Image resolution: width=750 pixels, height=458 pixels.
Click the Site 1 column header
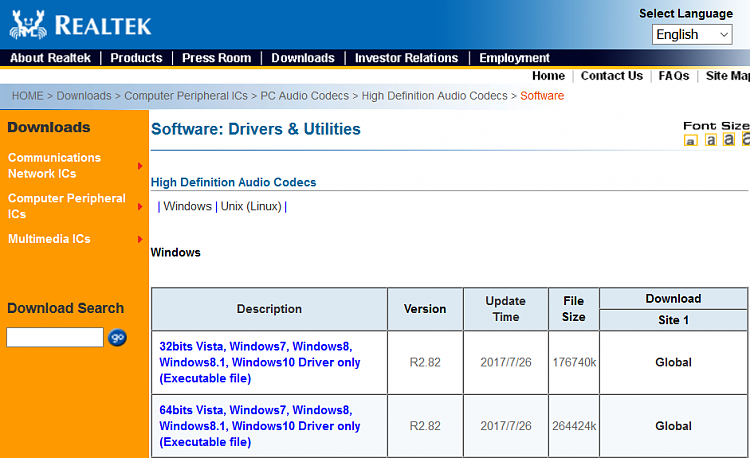673,320
